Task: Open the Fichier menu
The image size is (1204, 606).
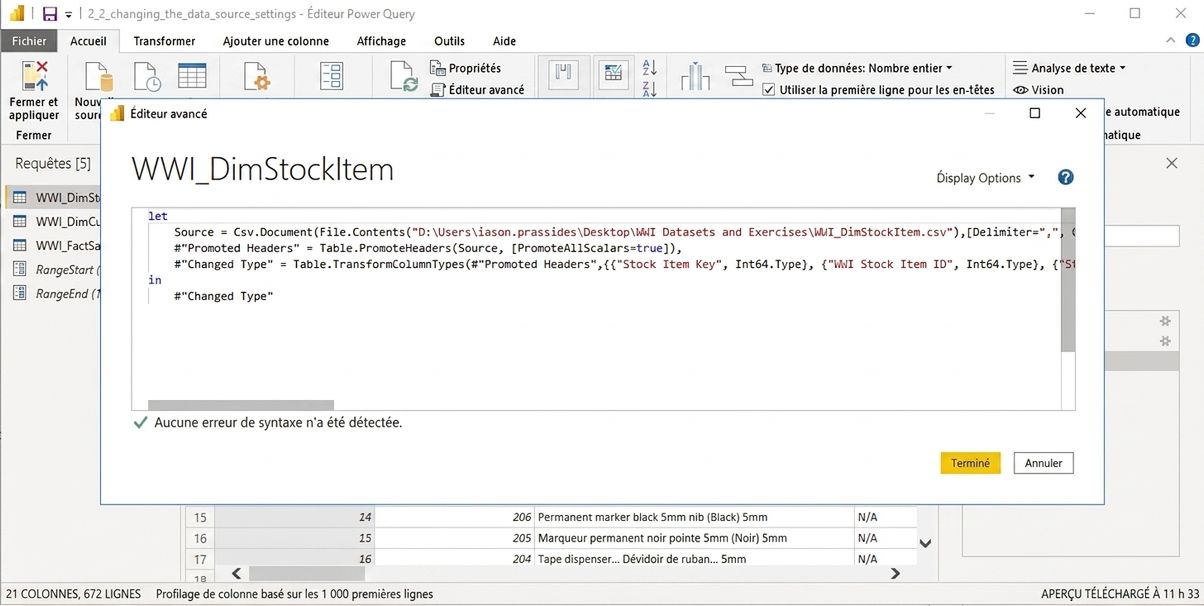Action: pyautogui.click(x=29, y=41)
